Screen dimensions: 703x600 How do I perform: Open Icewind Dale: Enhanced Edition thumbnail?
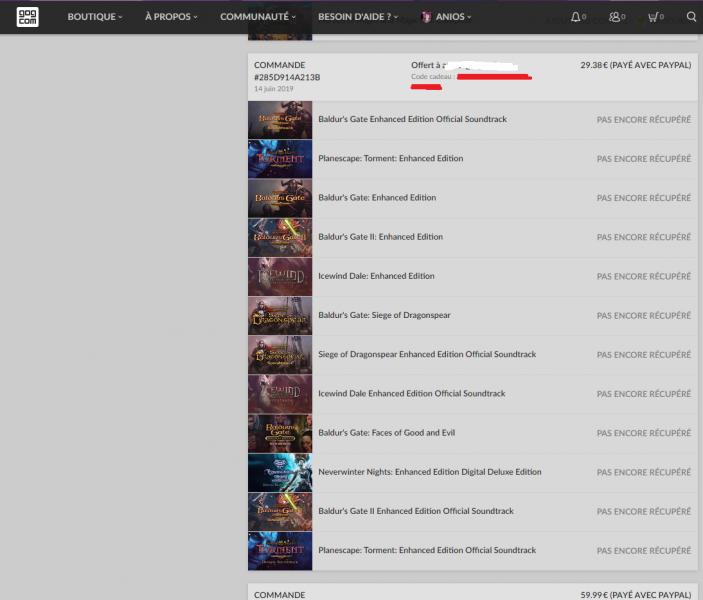pos(280,276)
